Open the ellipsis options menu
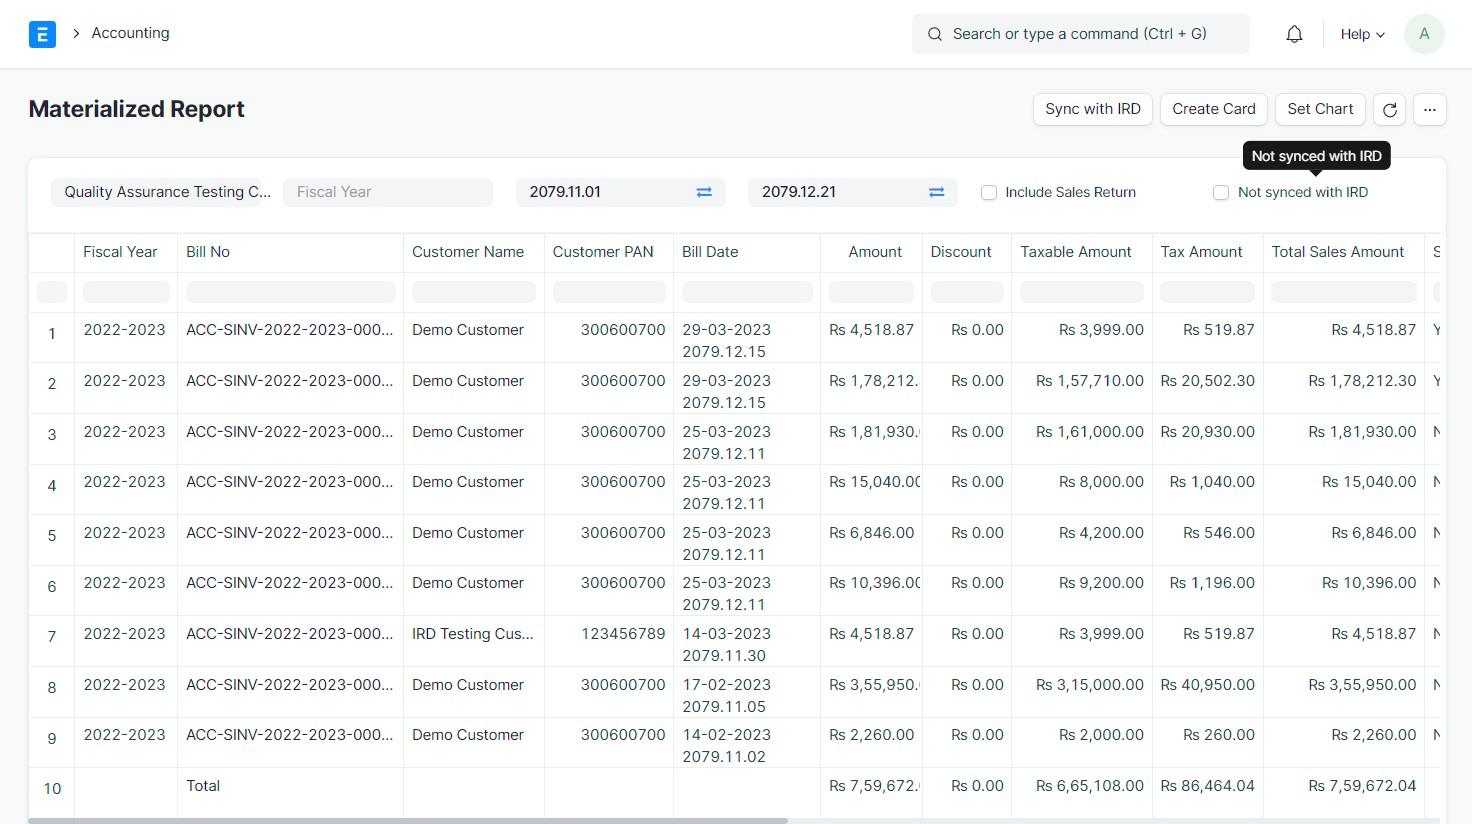The width and height of the screenshot is (1472, 824). coord(1430,109)
